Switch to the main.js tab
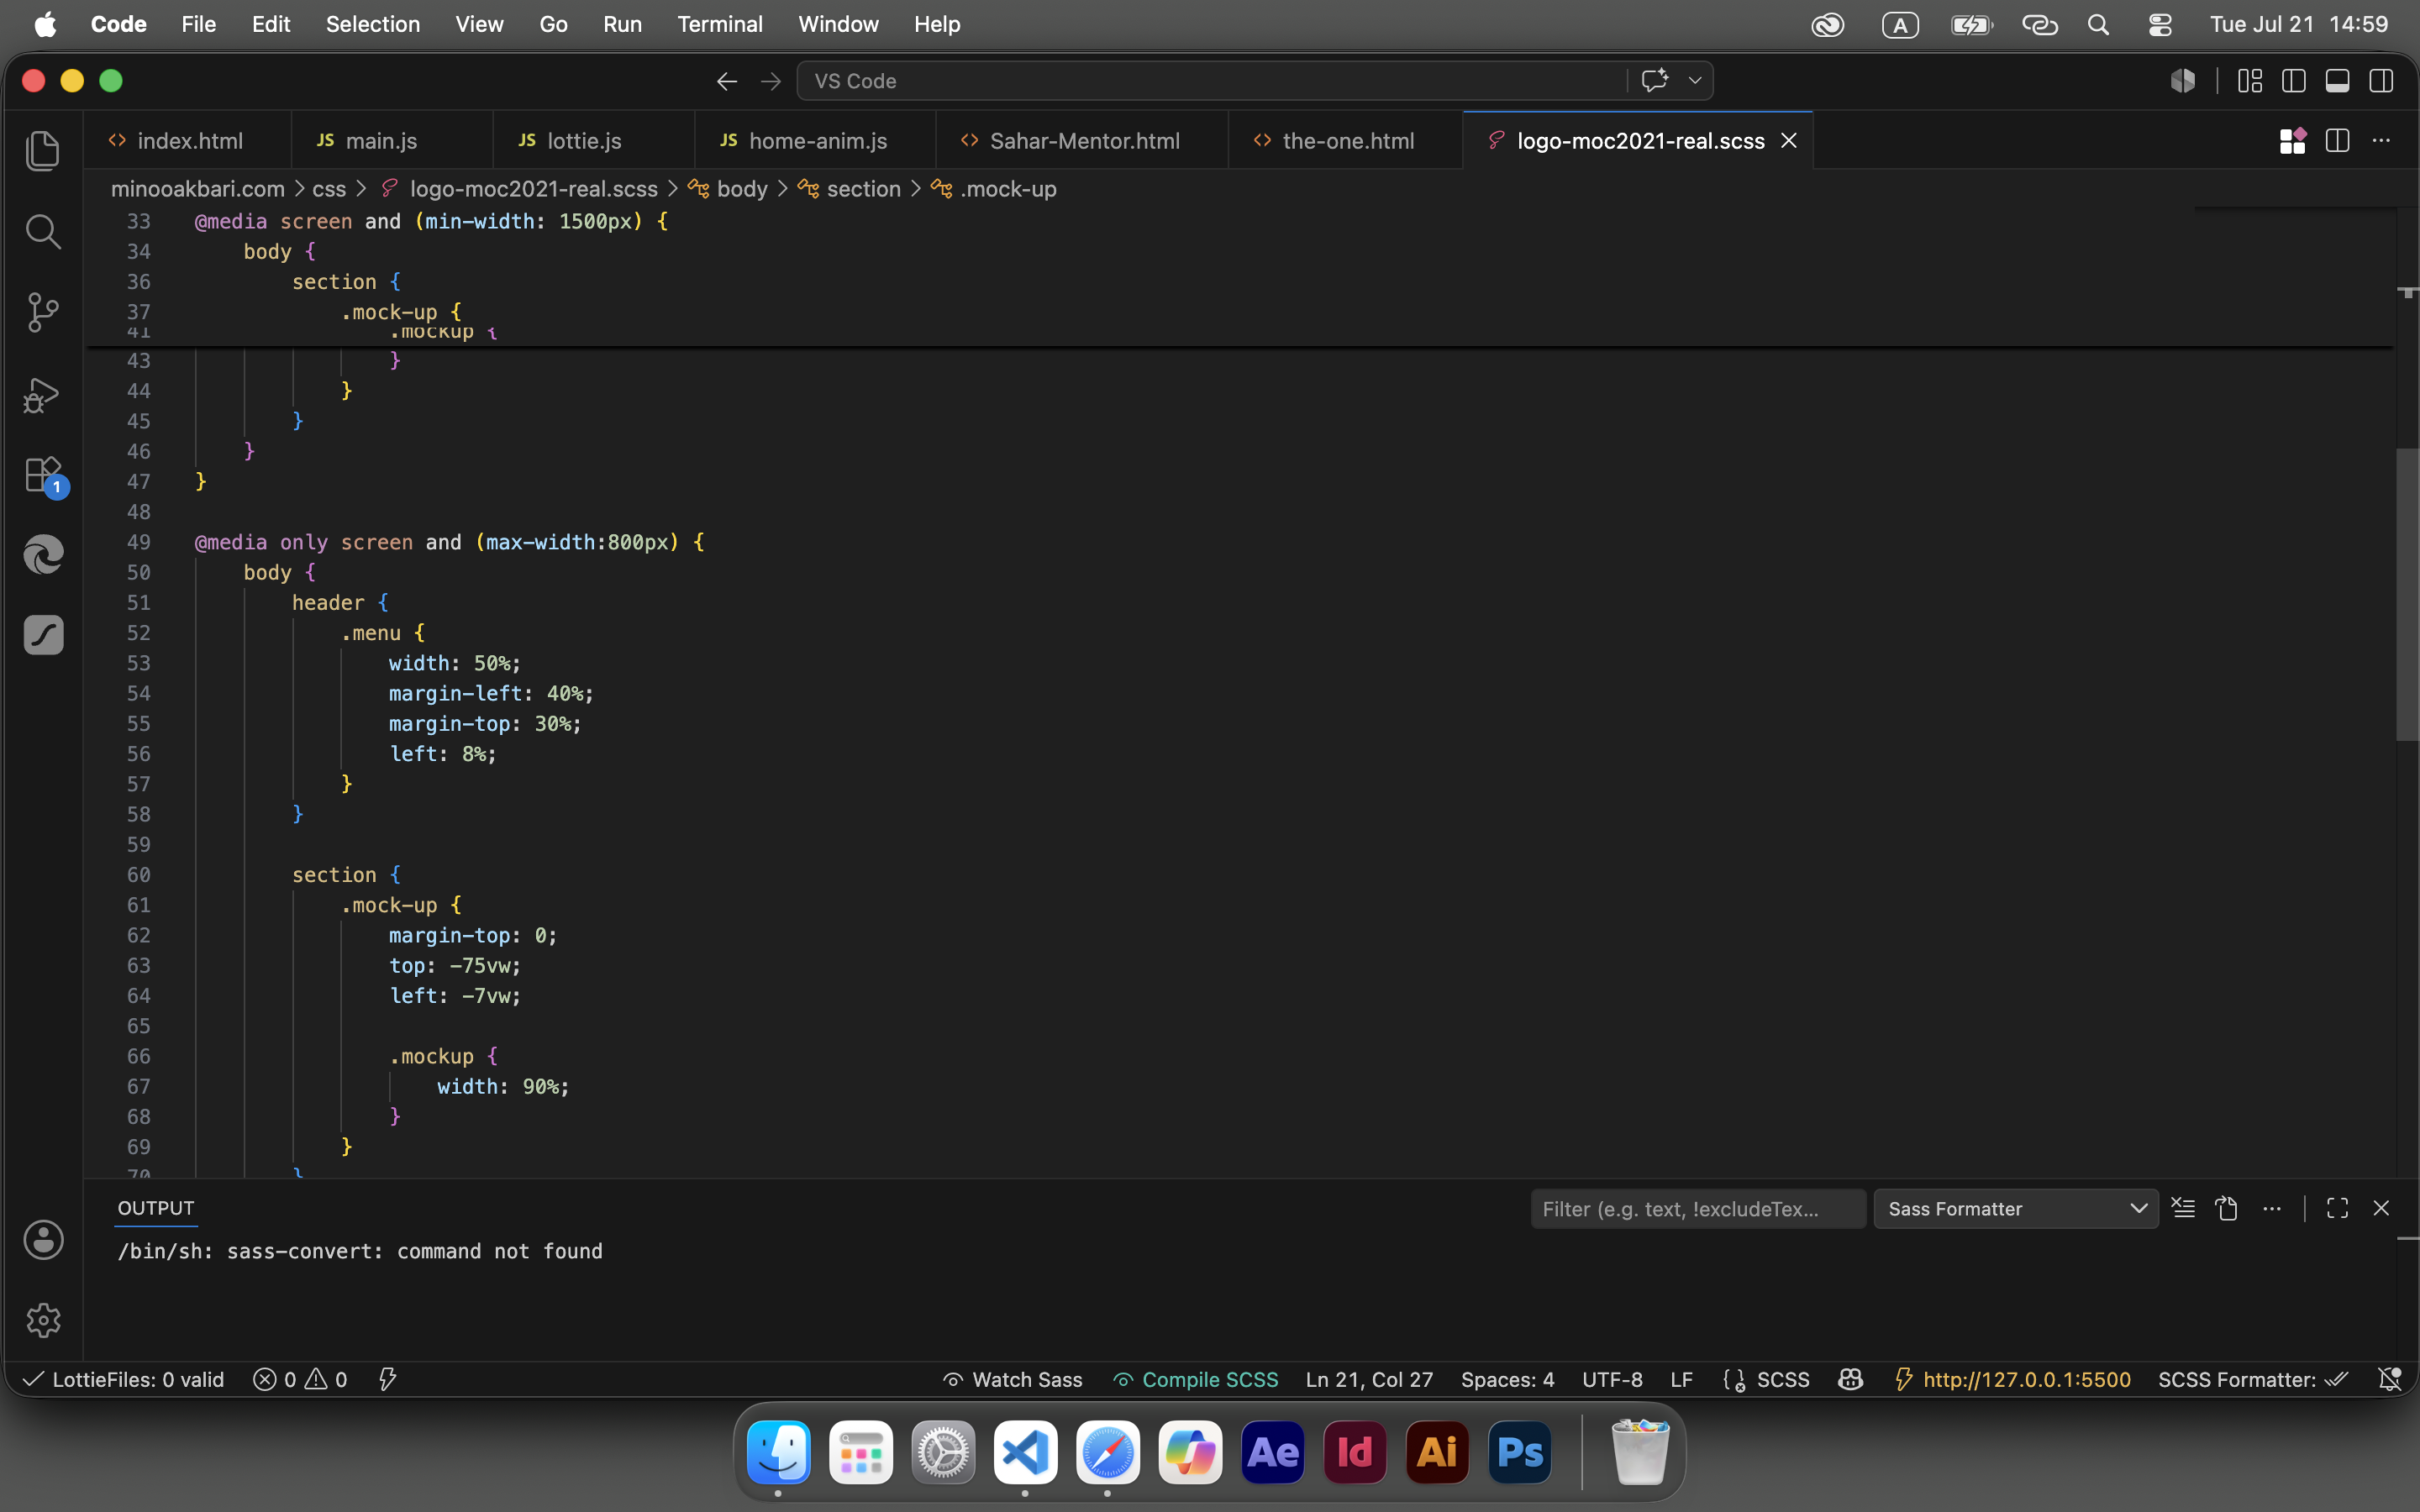This screenshot has width=2420, height=1512. 381,141
